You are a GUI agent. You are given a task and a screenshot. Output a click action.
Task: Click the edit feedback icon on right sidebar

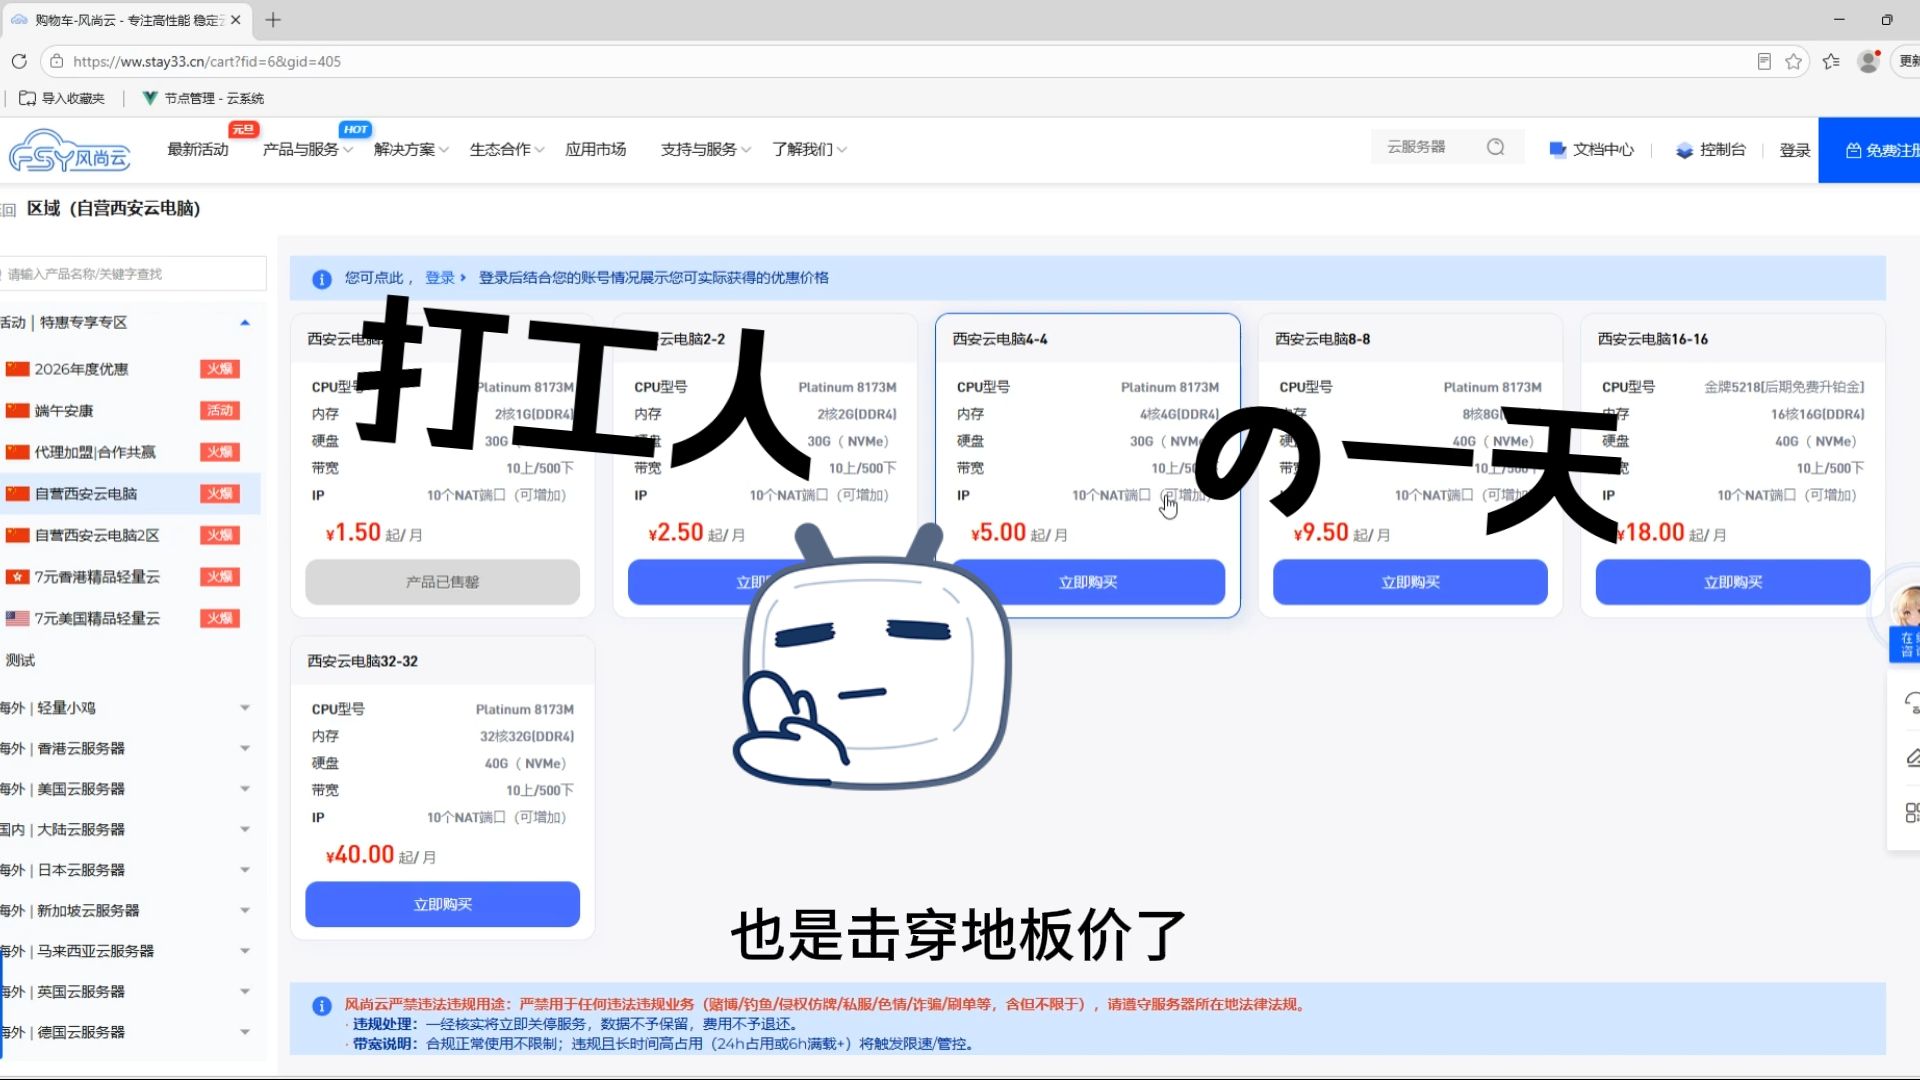[1911, 757]
